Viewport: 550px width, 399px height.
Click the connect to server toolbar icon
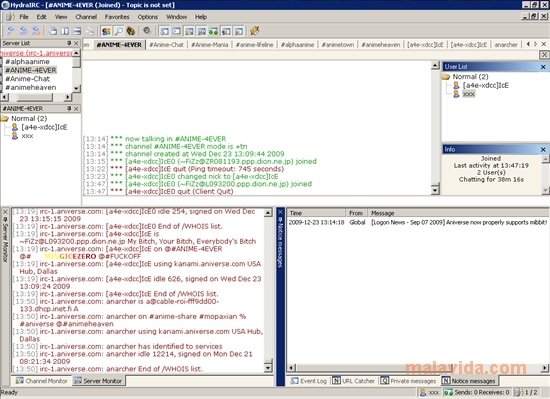coord(11,31)
